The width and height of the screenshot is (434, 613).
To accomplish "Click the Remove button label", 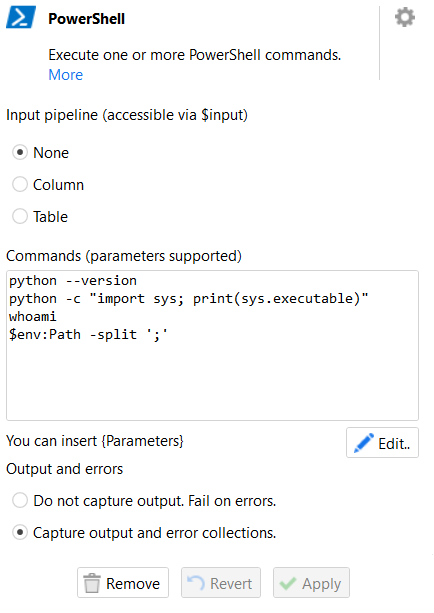I will point(133,584).
